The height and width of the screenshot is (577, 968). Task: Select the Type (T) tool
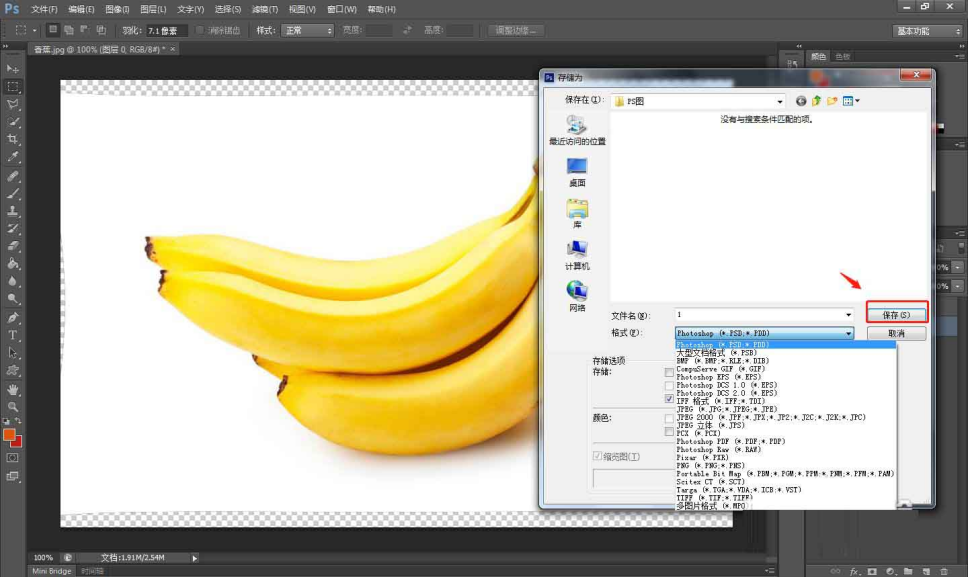pyautogui.click(x=13, y=335)
